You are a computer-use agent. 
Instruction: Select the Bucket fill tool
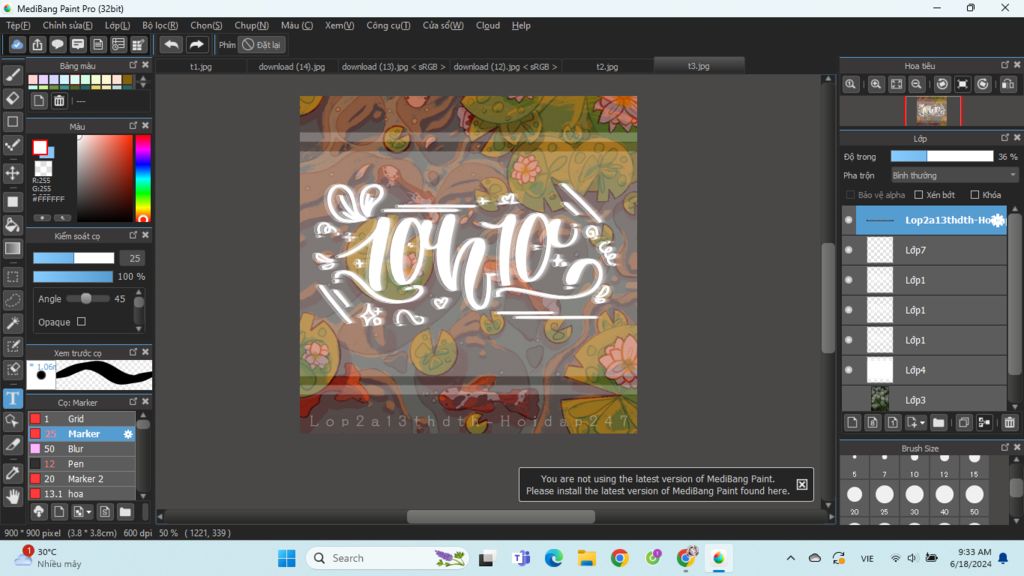(x=12, y=225)
